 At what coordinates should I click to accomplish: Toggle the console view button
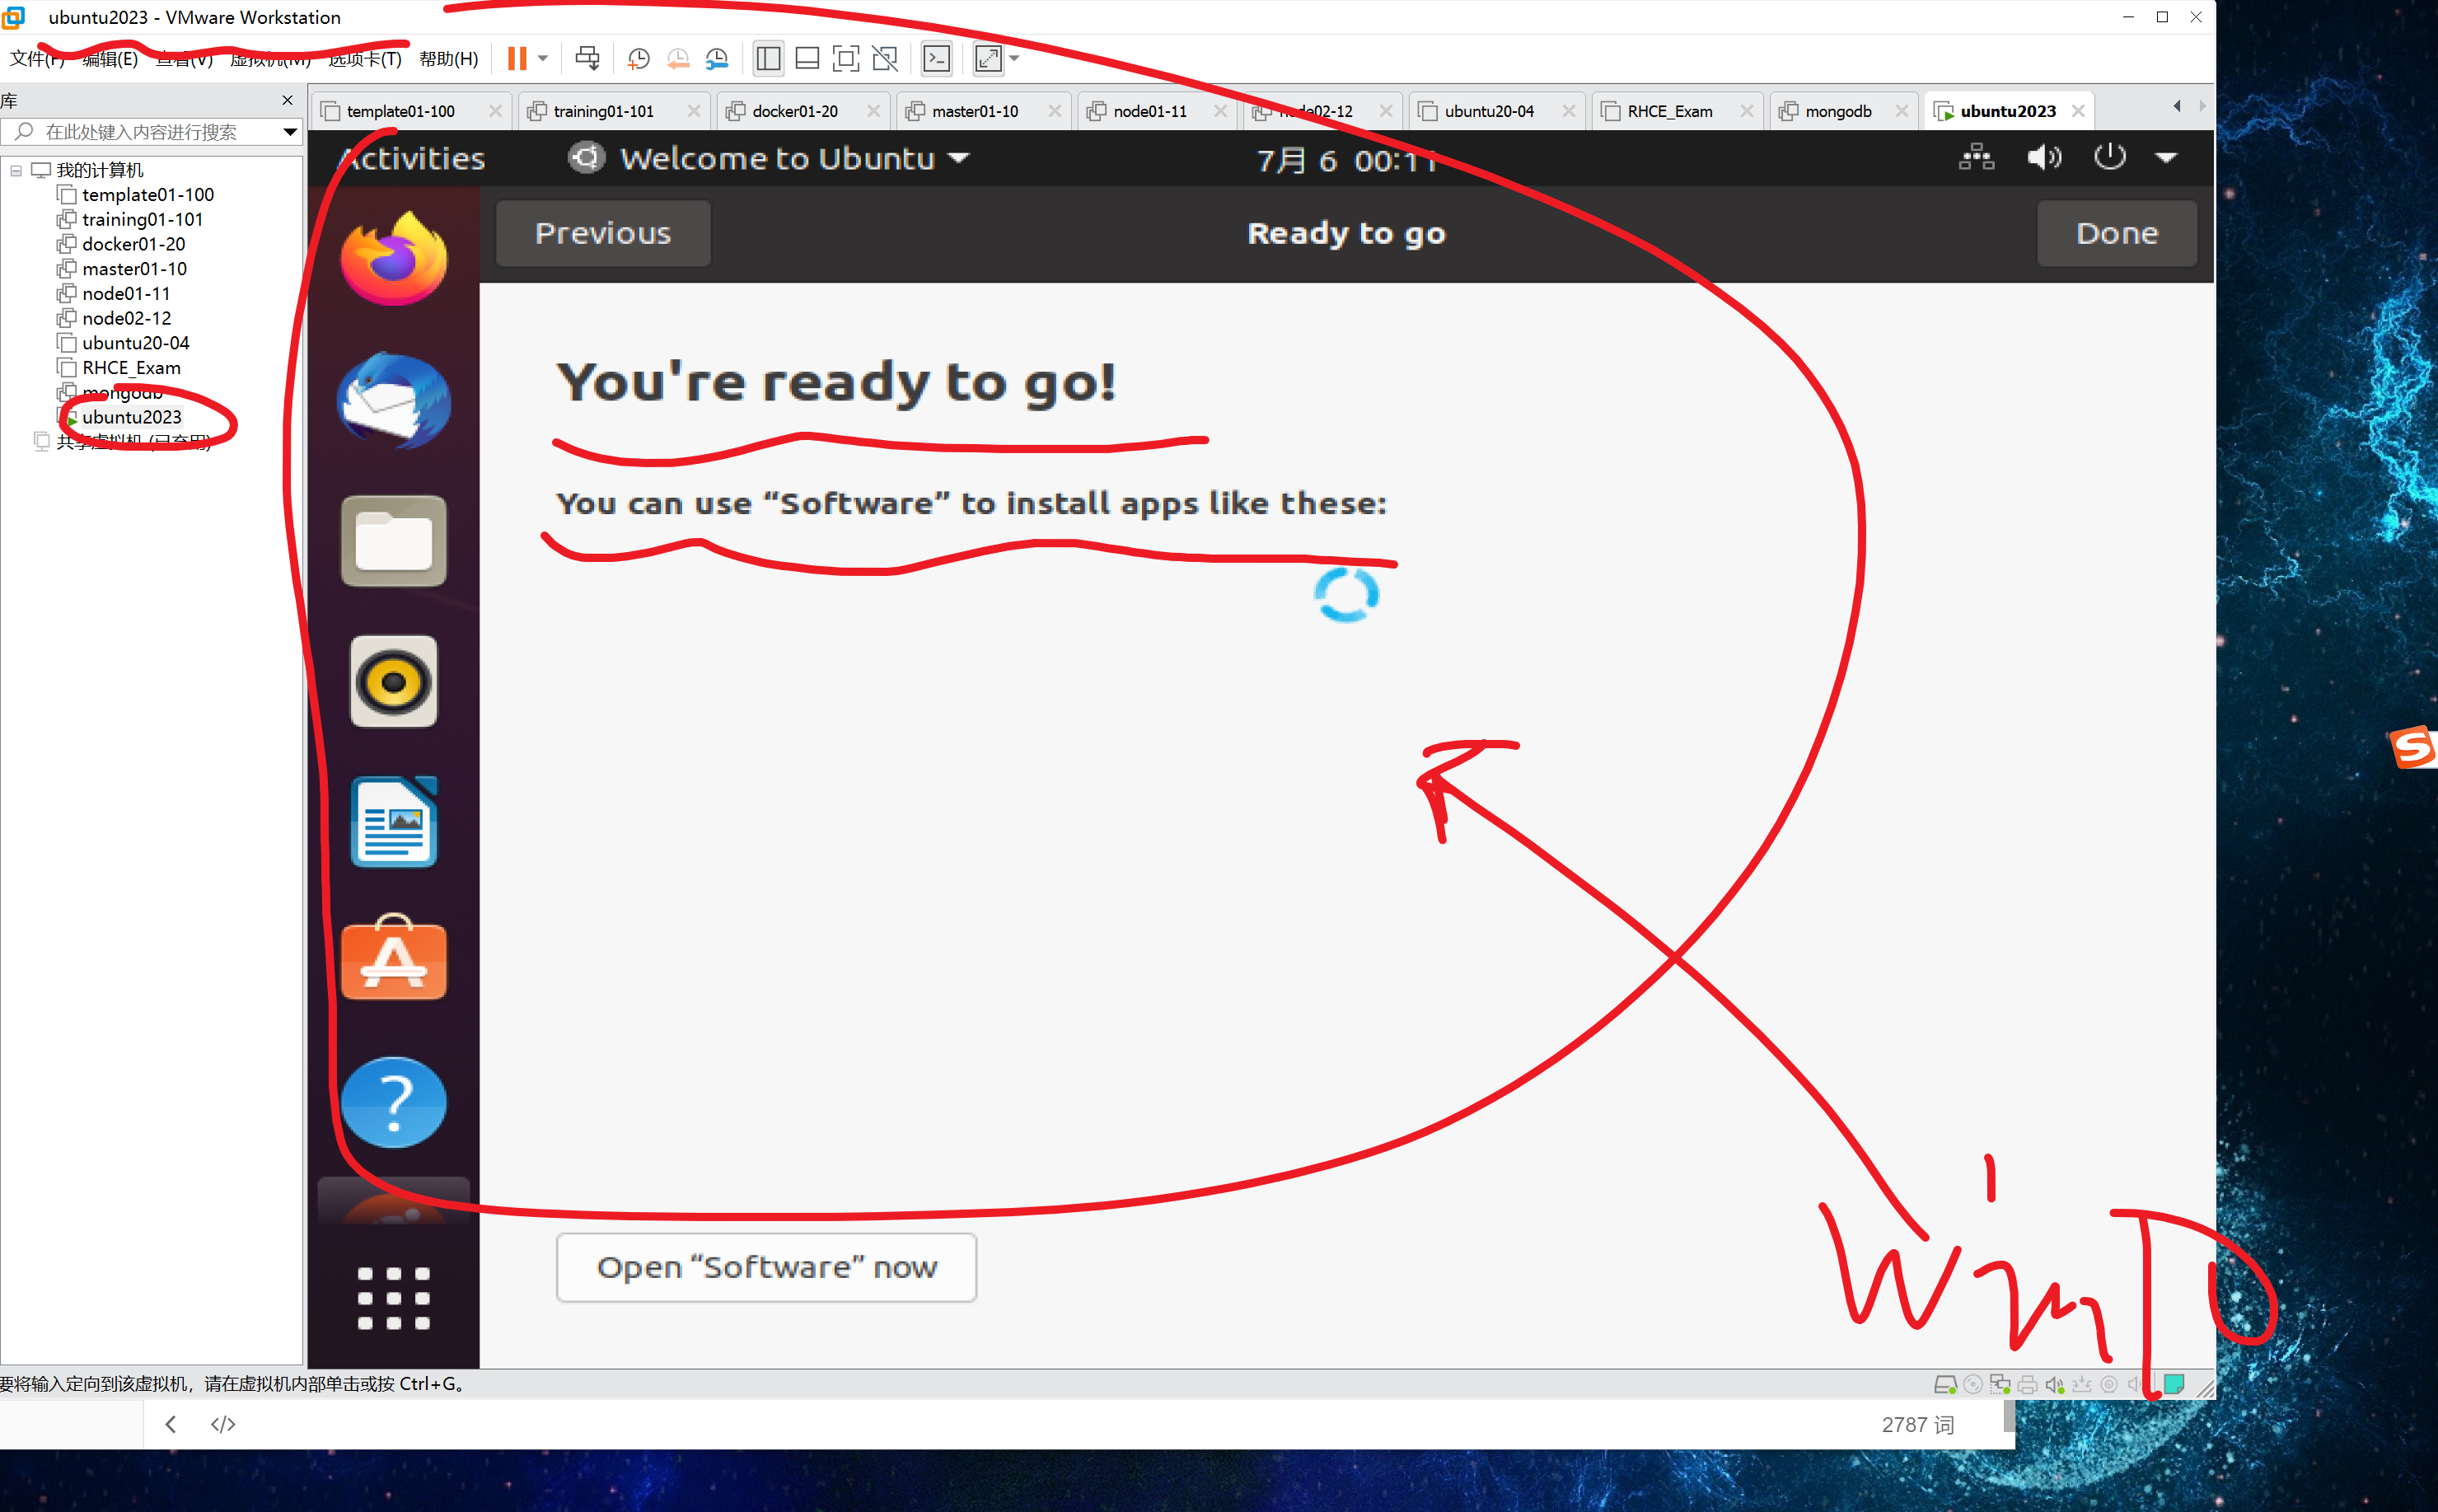click(936, 59)
